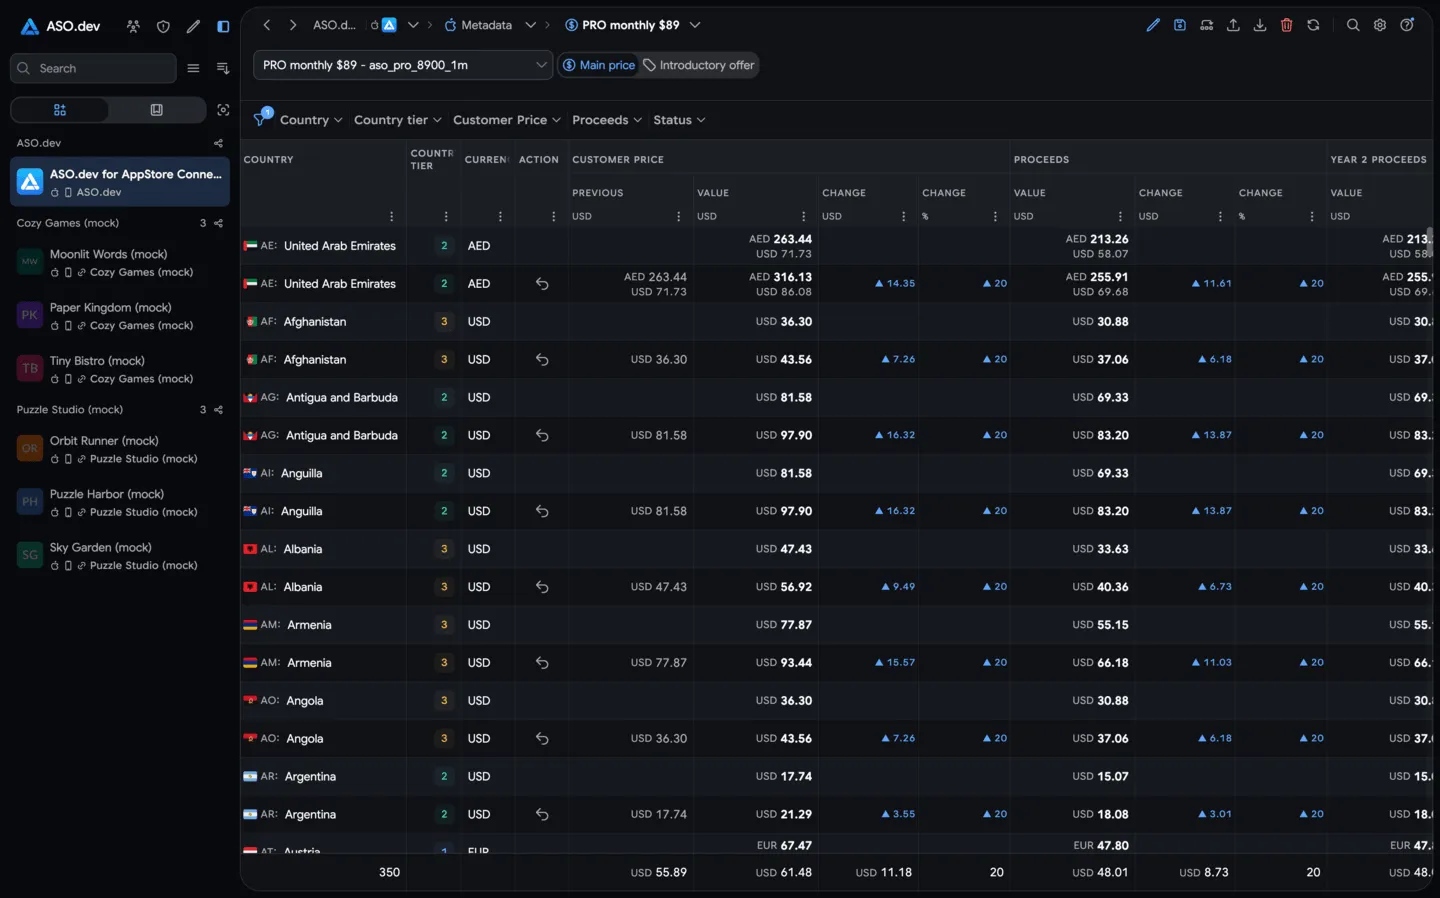Screen dimensions: 1440x898
Task: Click the upload icon in top toolbar
Action: tap(1233, 25)
